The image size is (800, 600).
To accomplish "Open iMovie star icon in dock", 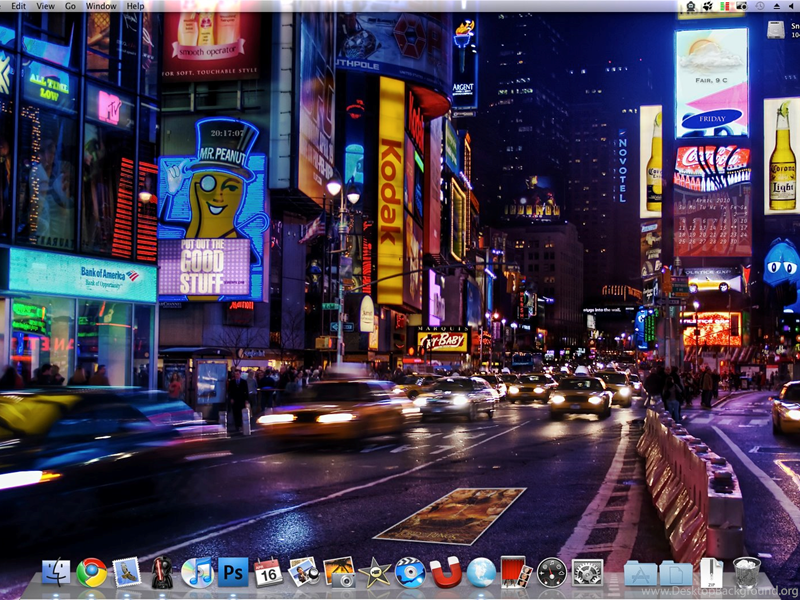I will click(375, 572).
